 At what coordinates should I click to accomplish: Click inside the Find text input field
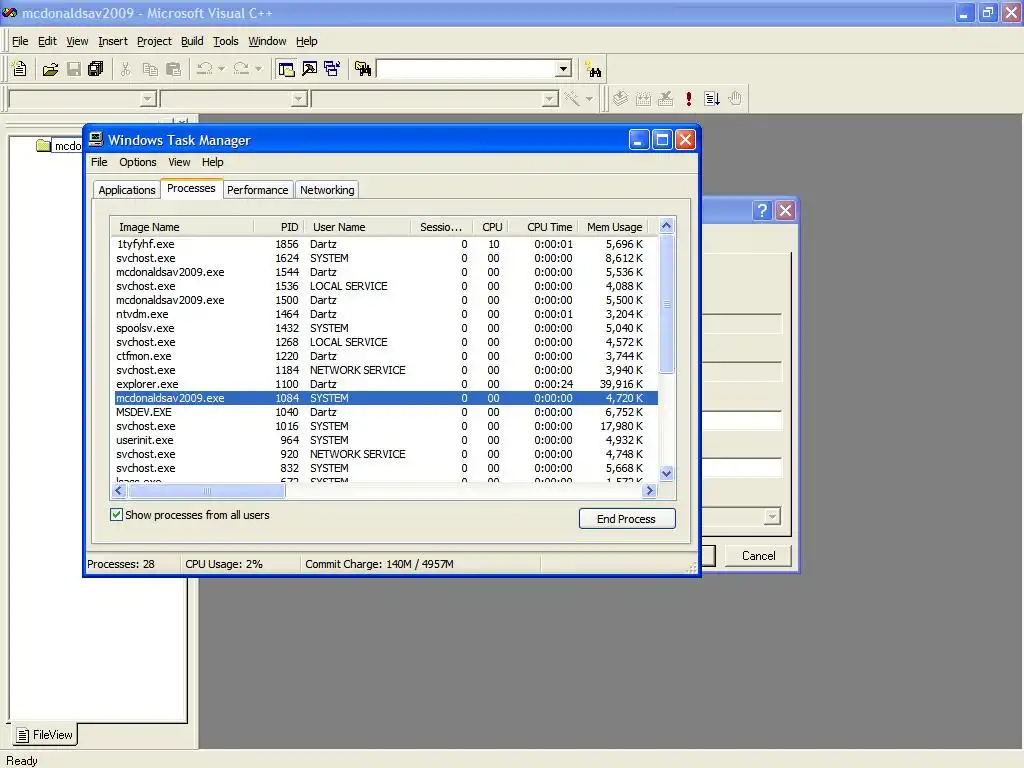click(466, 69)
